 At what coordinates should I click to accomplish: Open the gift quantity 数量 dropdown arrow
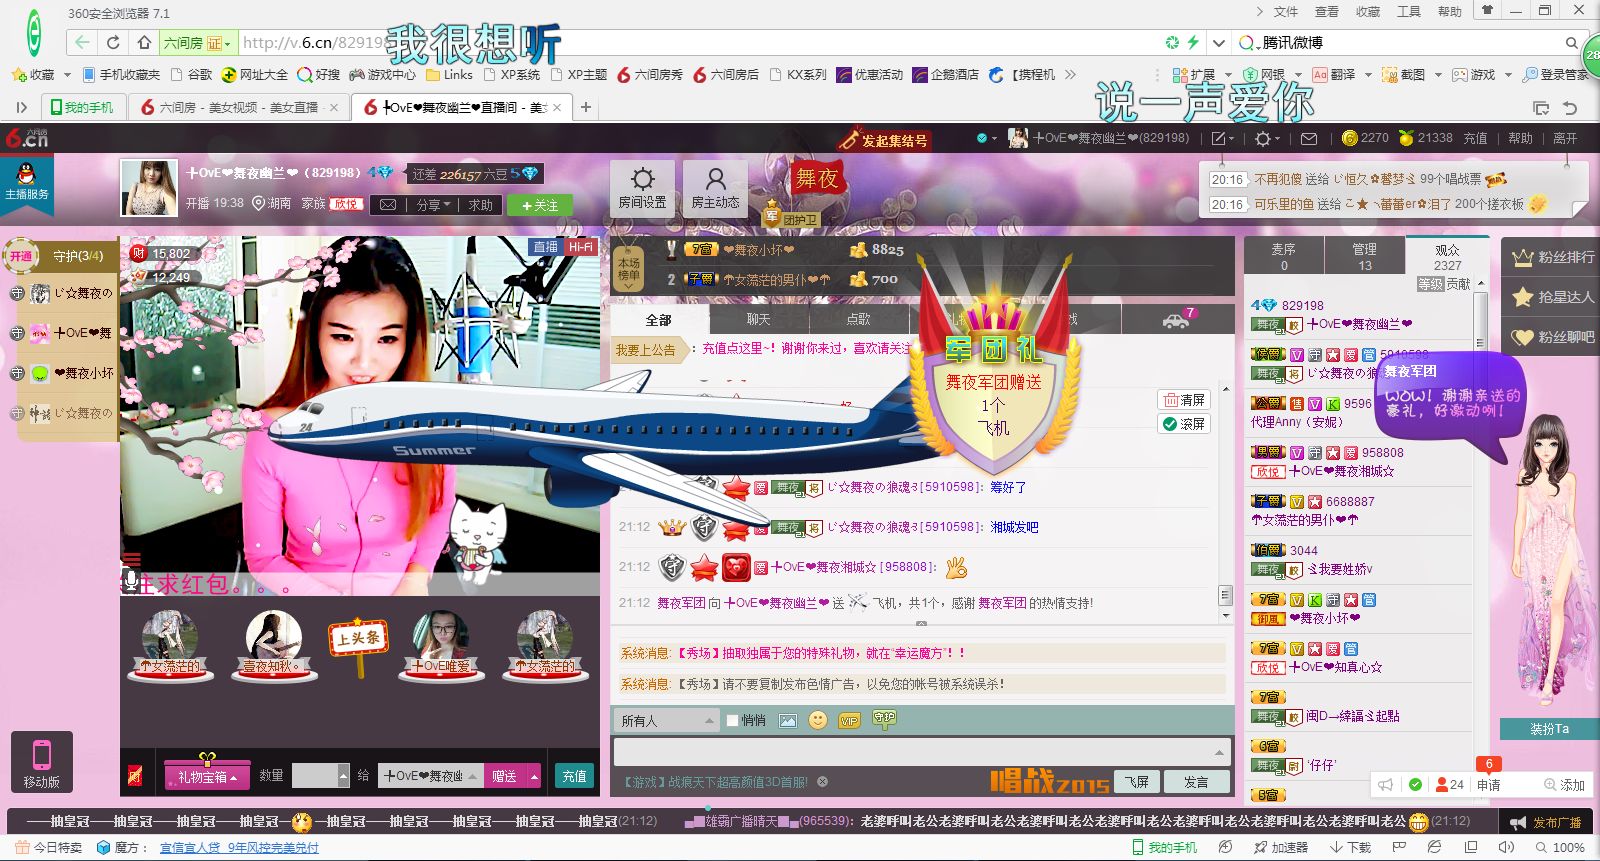[343, 776]
